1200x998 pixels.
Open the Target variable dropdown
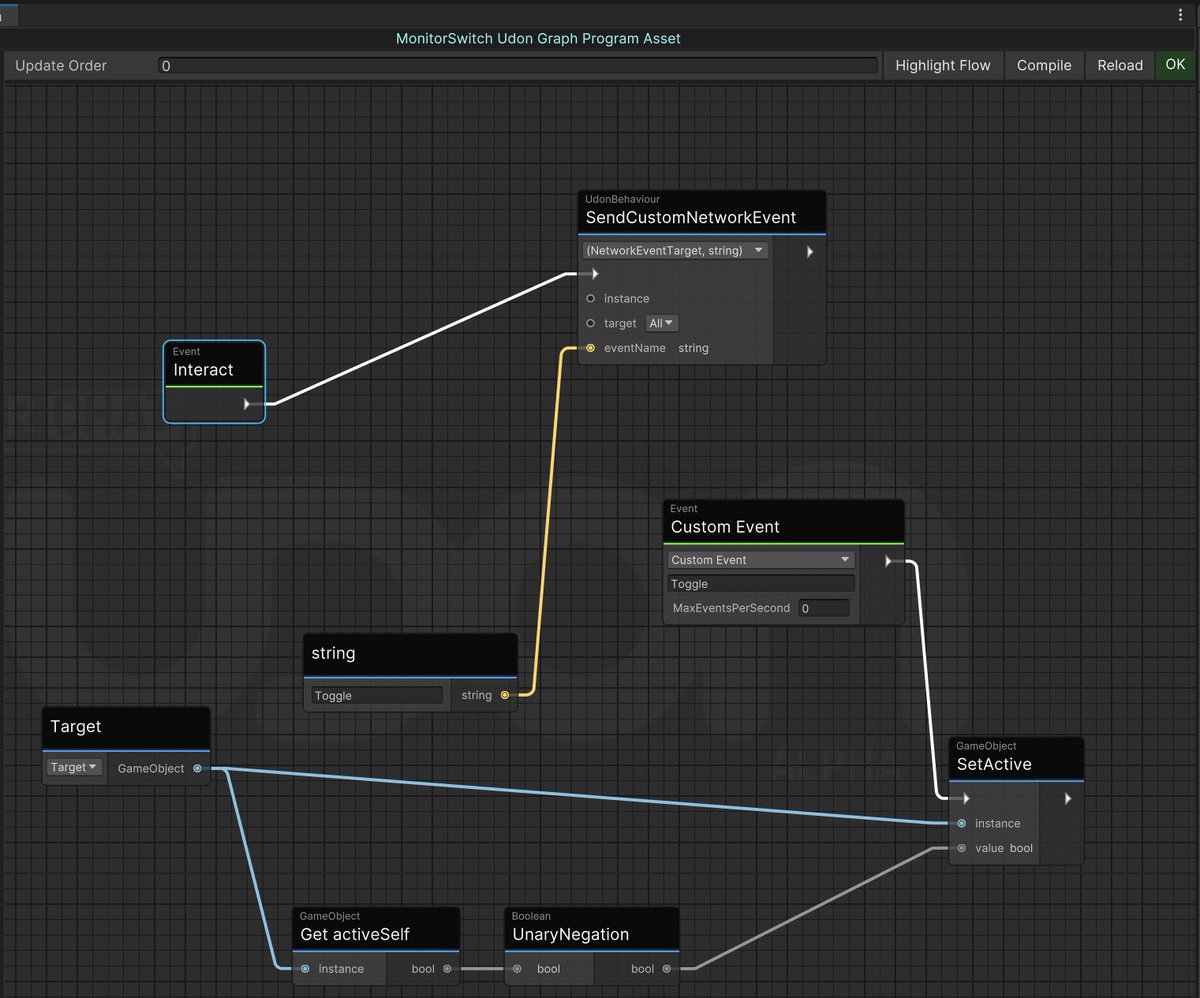click(74, 767)
